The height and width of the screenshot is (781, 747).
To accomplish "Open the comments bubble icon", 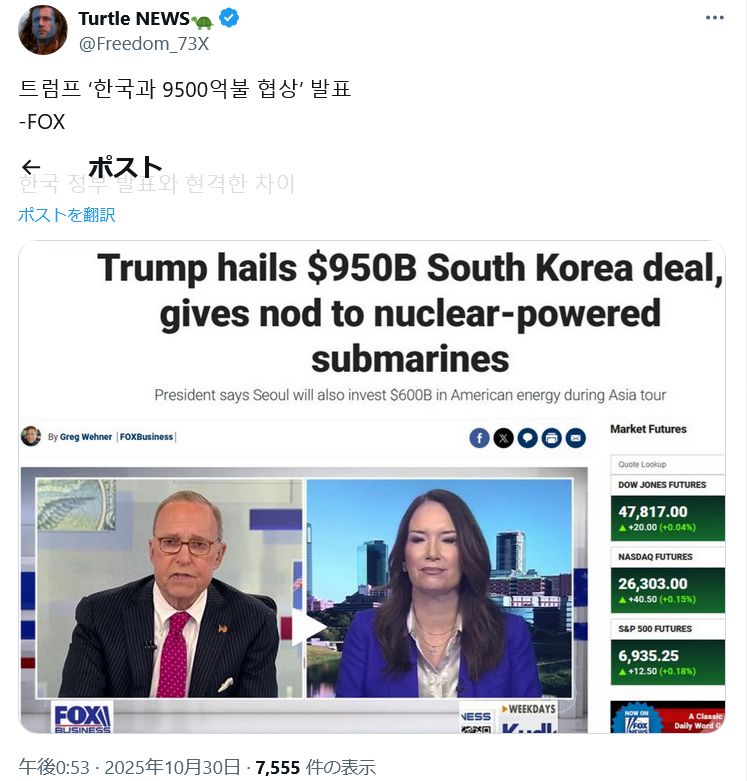I will point(527,438).
